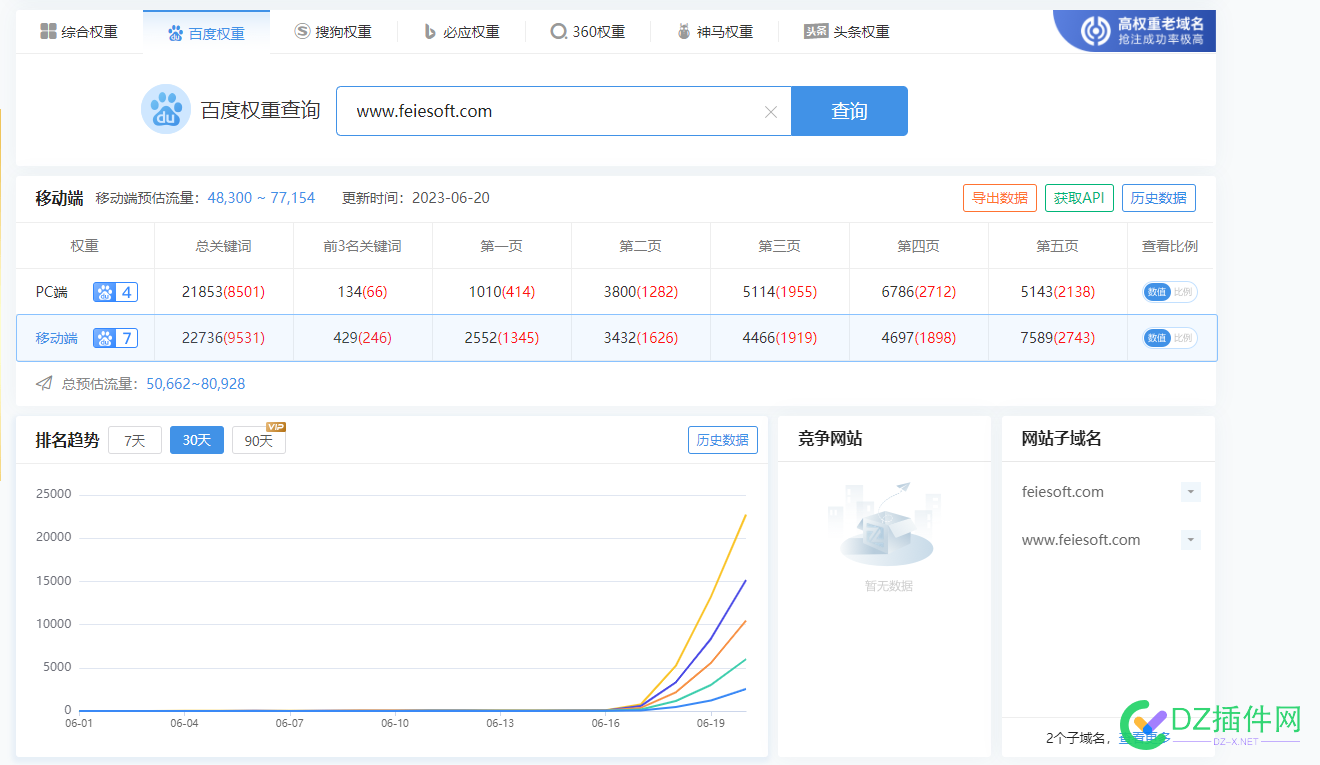Image resolution: width=1320 pixels, height=765 pixels.
Task: Click PC端 前3名关键词 value 134(66)
Action: point(362,292)
